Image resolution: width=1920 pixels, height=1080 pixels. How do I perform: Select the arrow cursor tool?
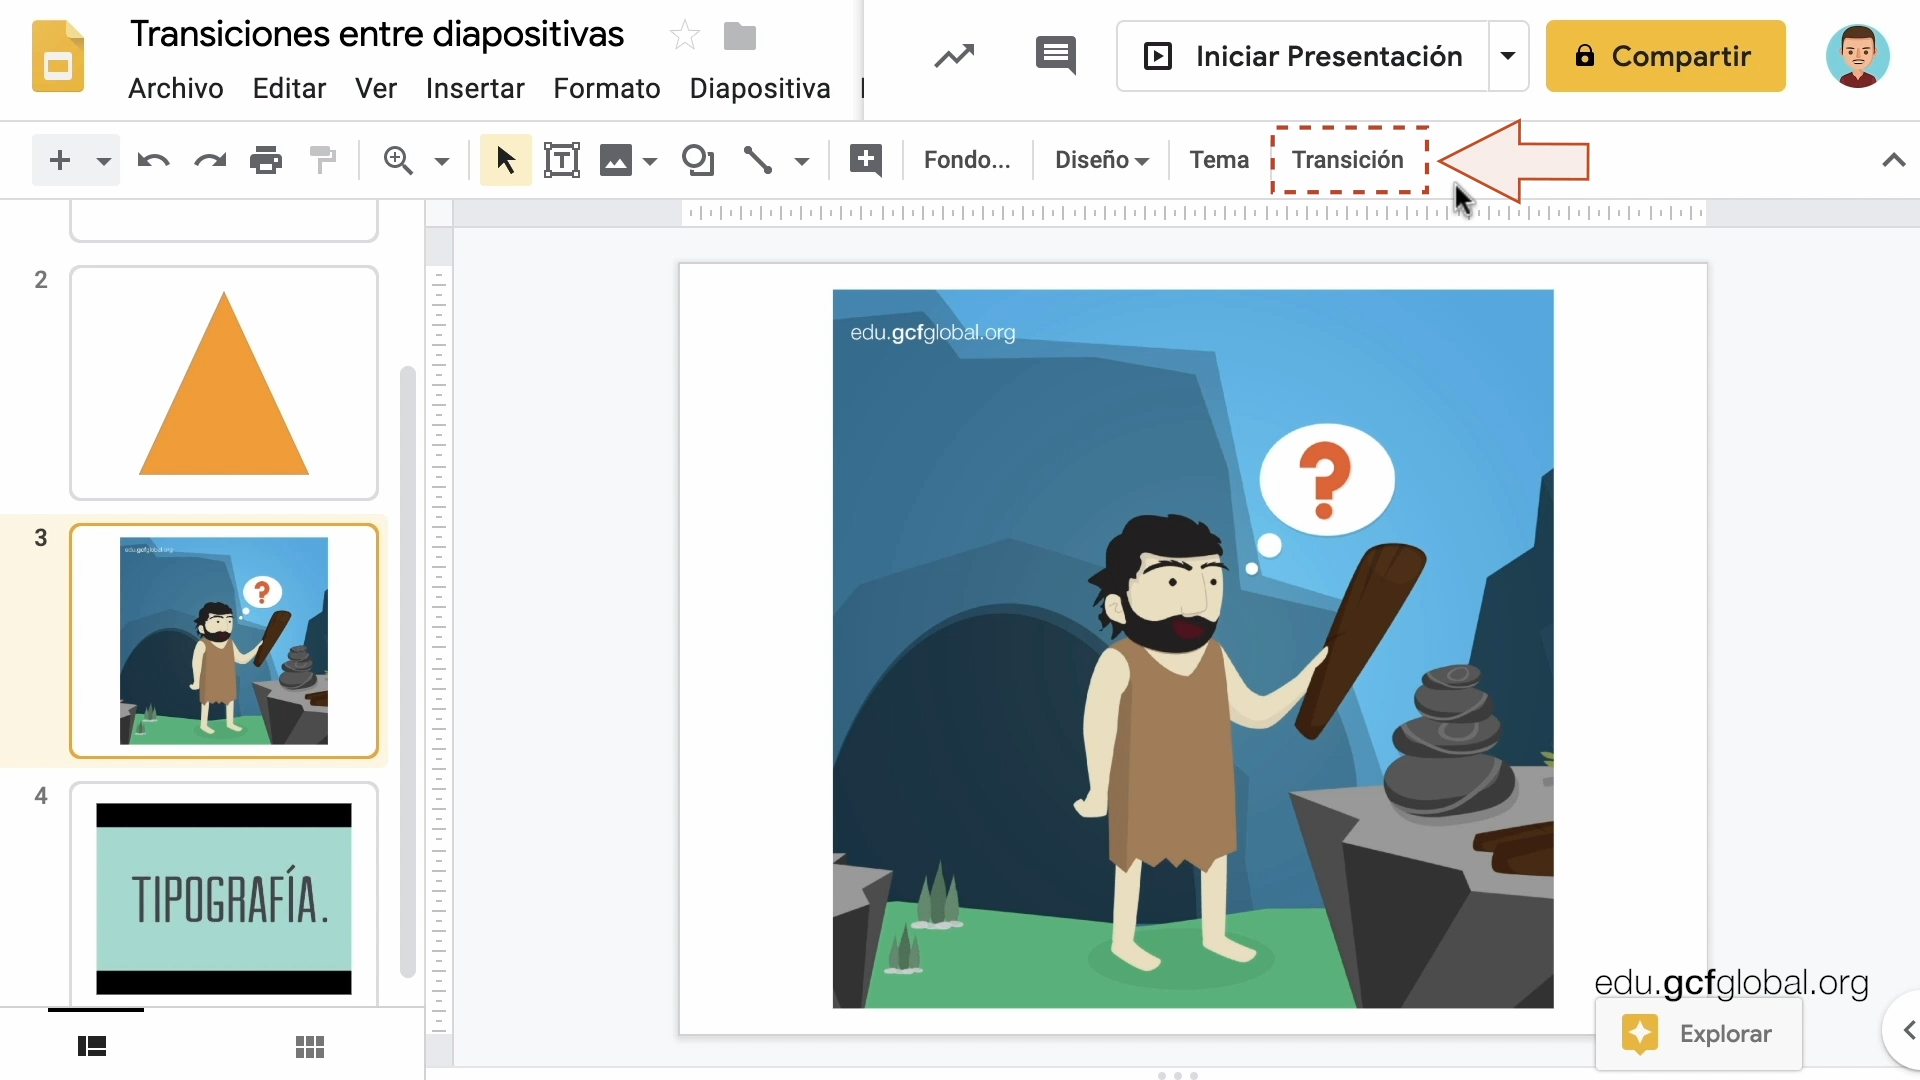(x=505, y=160)
